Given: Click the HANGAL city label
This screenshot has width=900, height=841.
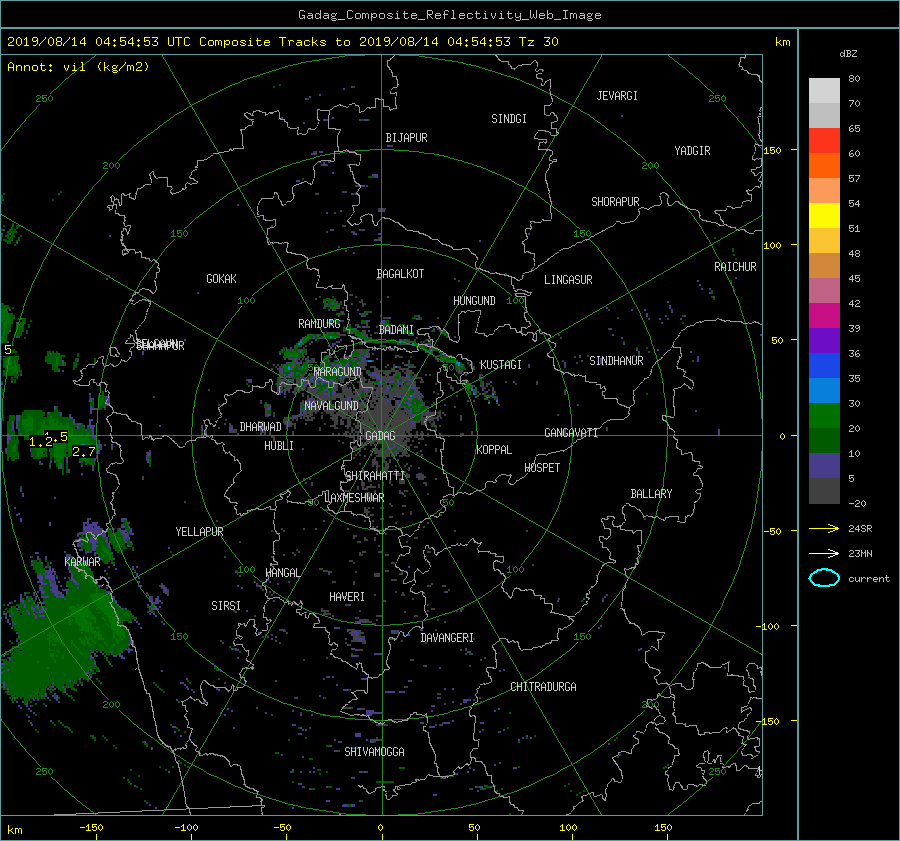Looking at the screenshot, I should click(x=282, y=573).
